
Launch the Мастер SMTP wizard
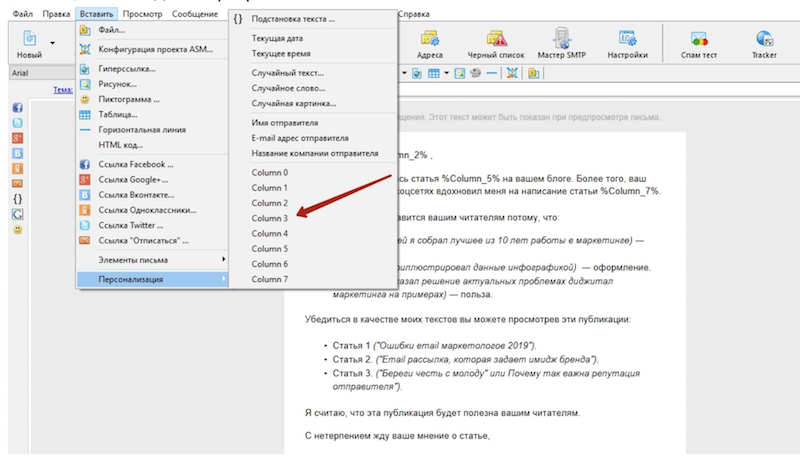561,44
